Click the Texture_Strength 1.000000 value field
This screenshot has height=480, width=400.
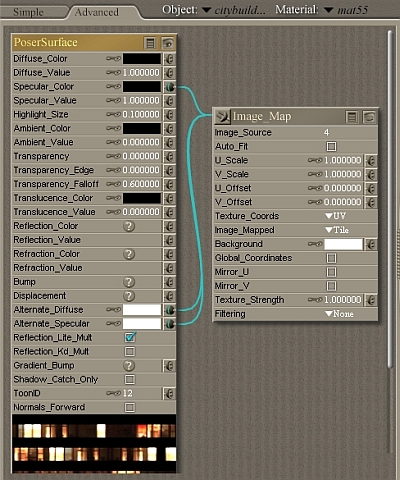[343, 300]
